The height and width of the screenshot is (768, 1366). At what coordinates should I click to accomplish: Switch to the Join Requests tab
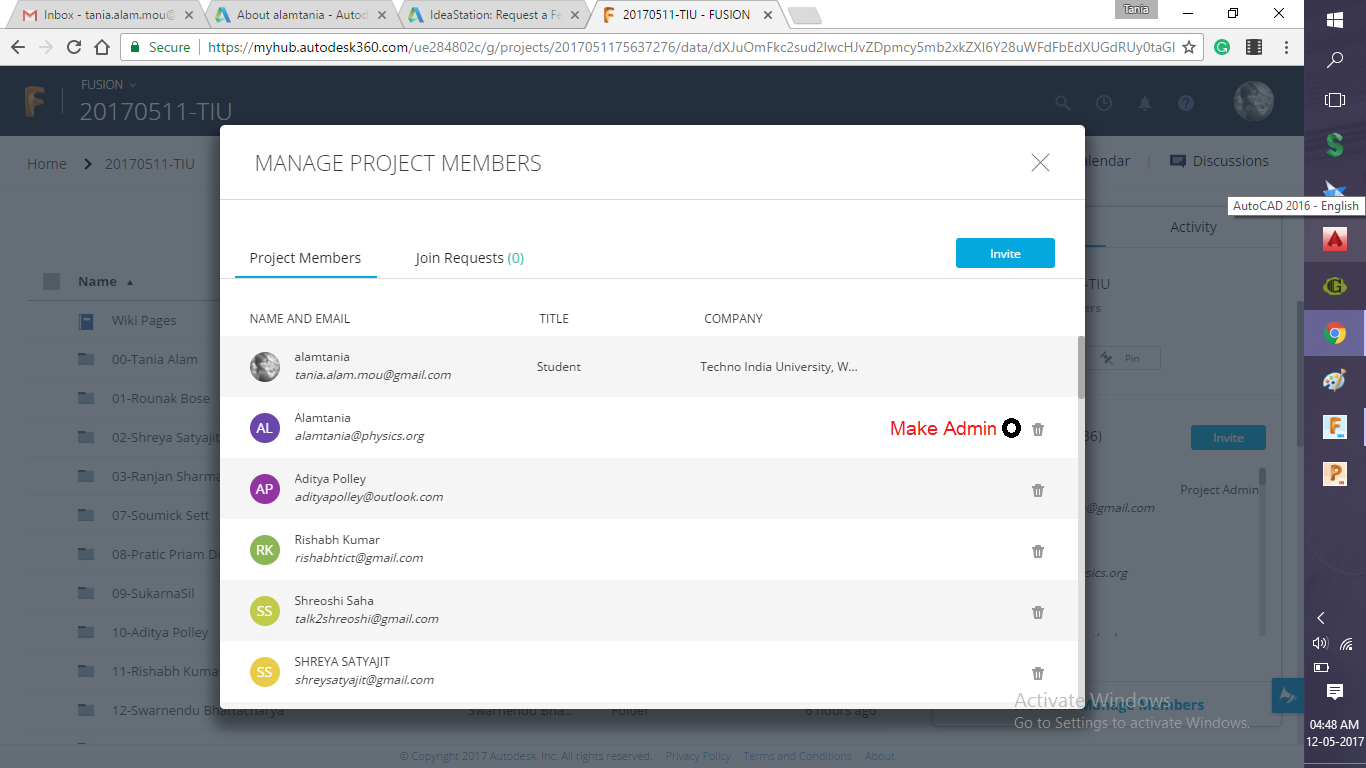[470, 257]
